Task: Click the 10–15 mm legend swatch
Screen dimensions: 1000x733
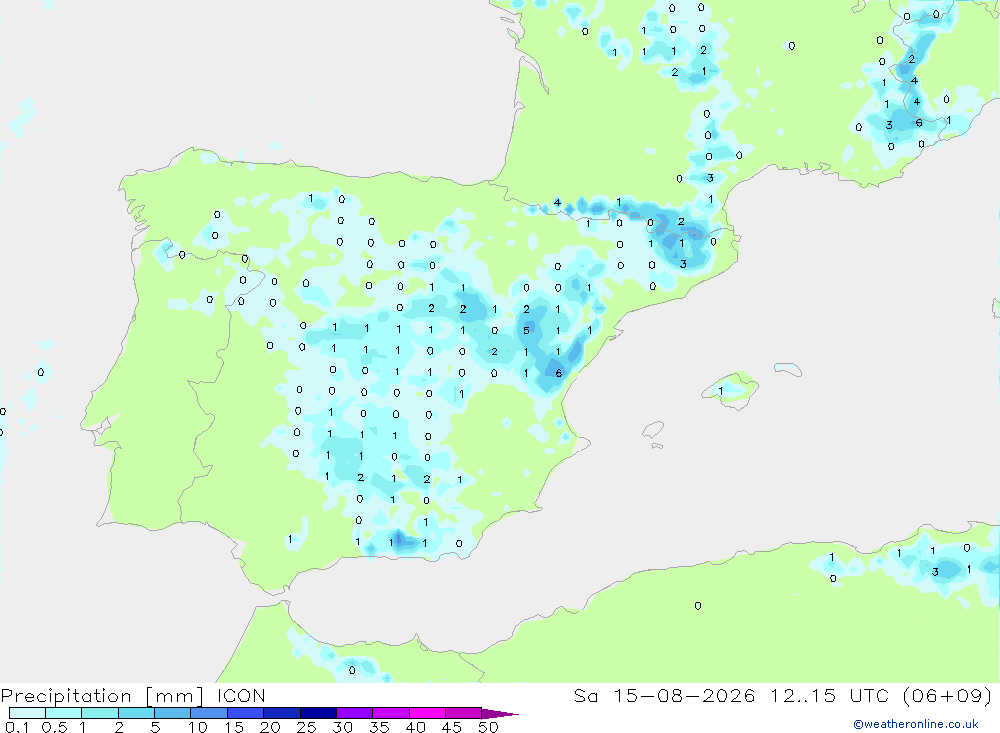Action: (209, 713)
